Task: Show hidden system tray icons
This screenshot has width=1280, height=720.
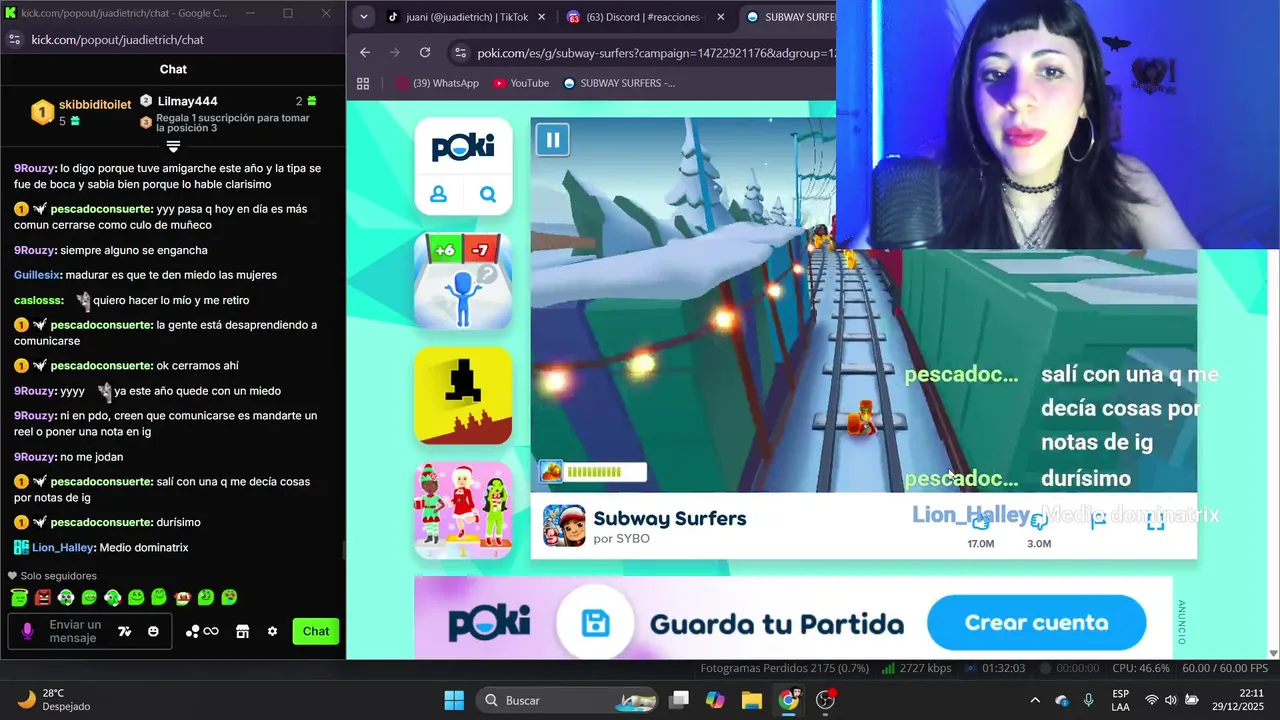Action: 1035,700
